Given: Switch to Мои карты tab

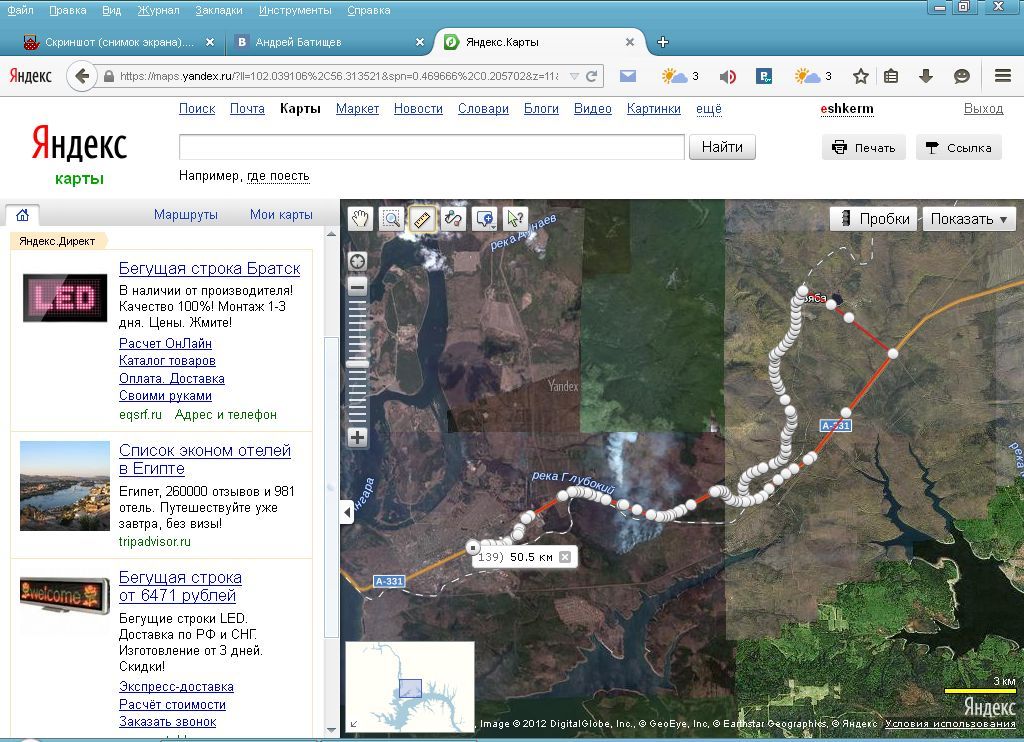Looking at the screenshot, I should tap(281, 214).
